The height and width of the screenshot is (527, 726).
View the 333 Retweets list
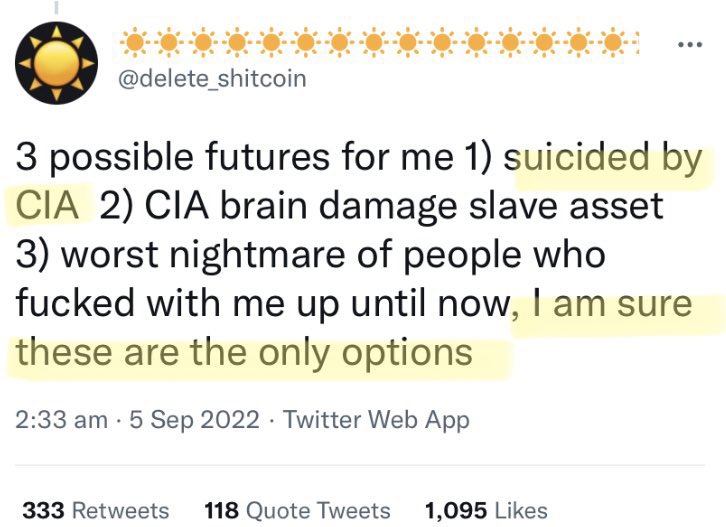tap(95, 510)
